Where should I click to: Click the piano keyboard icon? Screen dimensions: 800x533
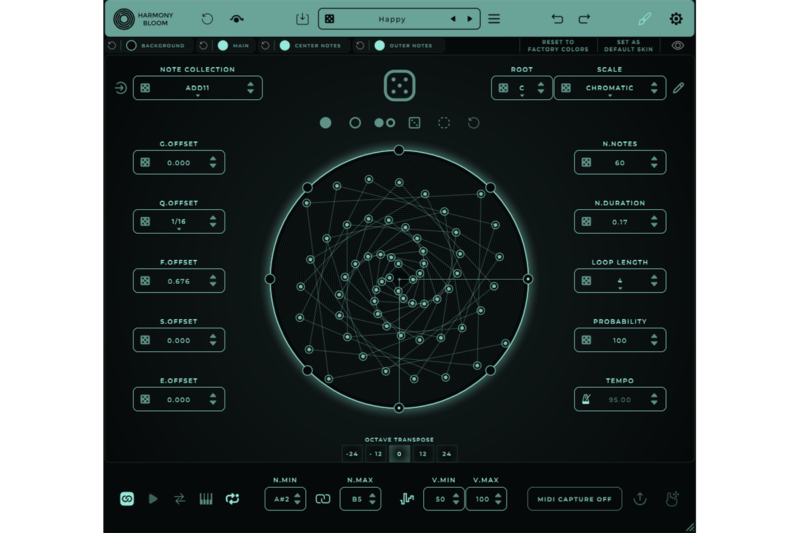206,498
